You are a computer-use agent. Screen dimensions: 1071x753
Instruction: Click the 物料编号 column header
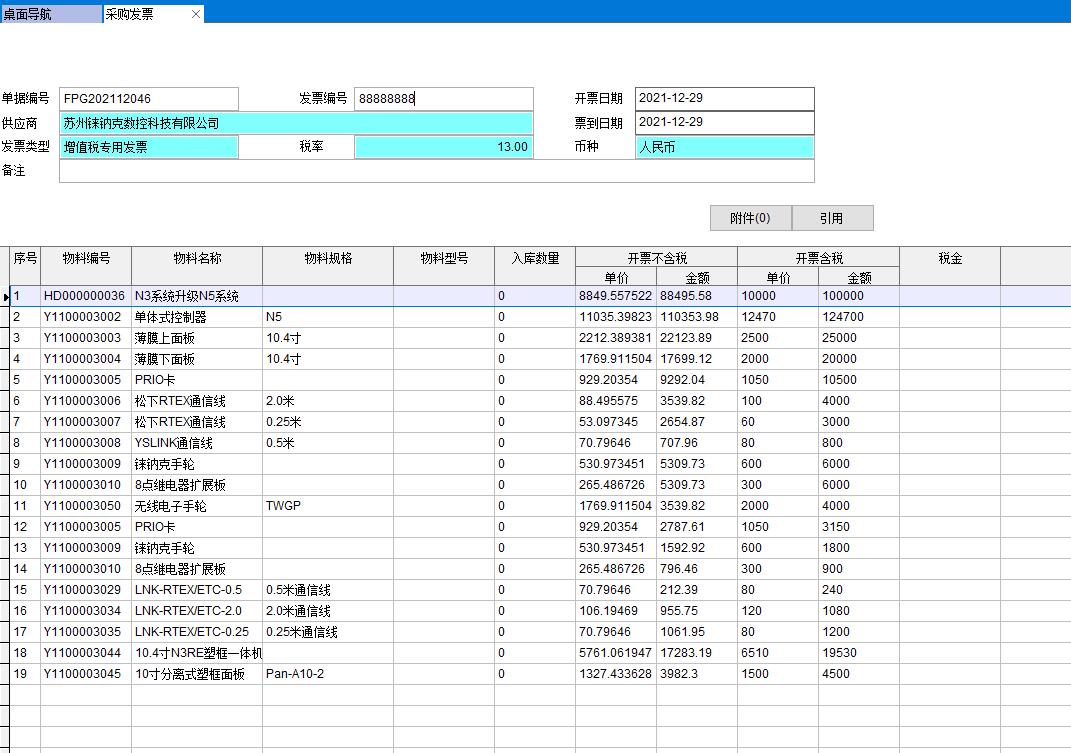click(x=86, y=259)
